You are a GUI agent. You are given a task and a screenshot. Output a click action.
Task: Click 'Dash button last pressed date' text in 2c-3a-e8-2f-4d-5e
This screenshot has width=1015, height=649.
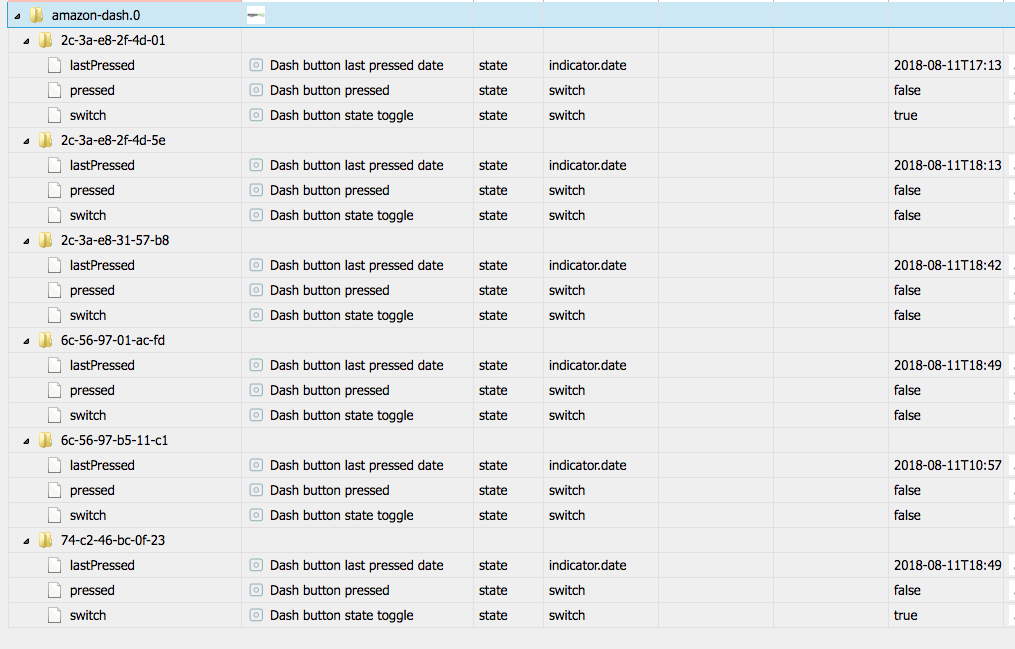tap(356, 165)
